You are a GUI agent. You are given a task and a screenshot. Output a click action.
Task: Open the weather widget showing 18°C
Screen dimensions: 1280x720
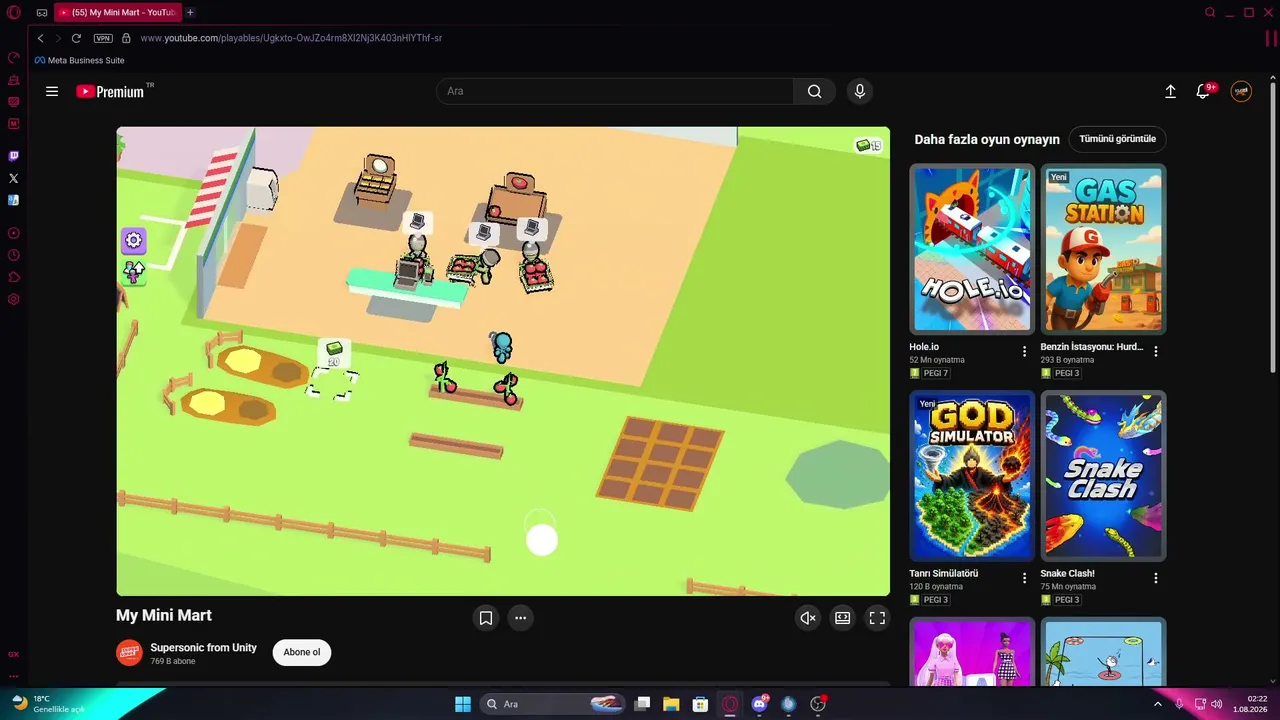pos(50,704)
